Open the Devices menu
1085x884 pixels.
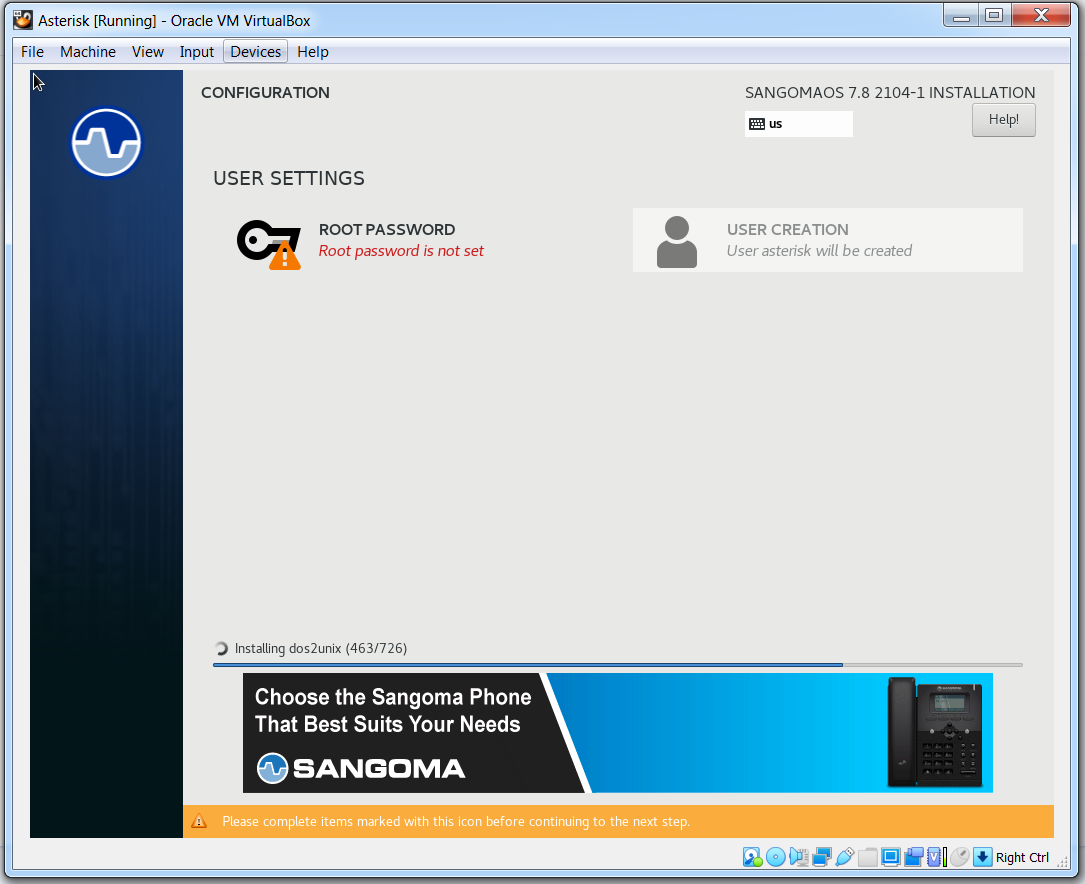point(255,52)
